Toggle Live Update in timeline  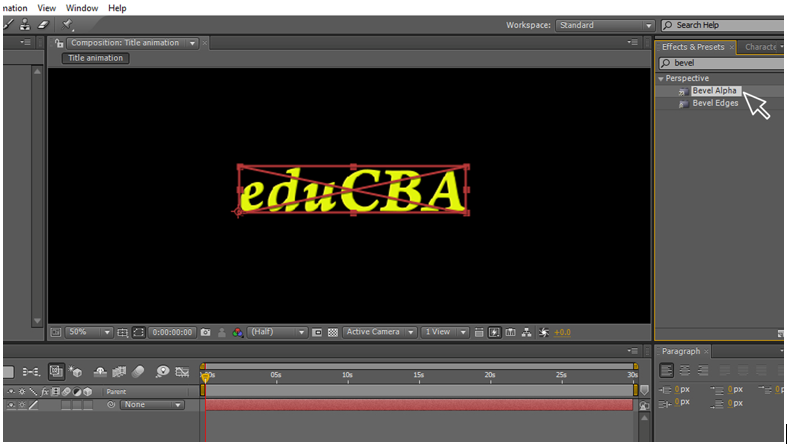coord(56,372)
